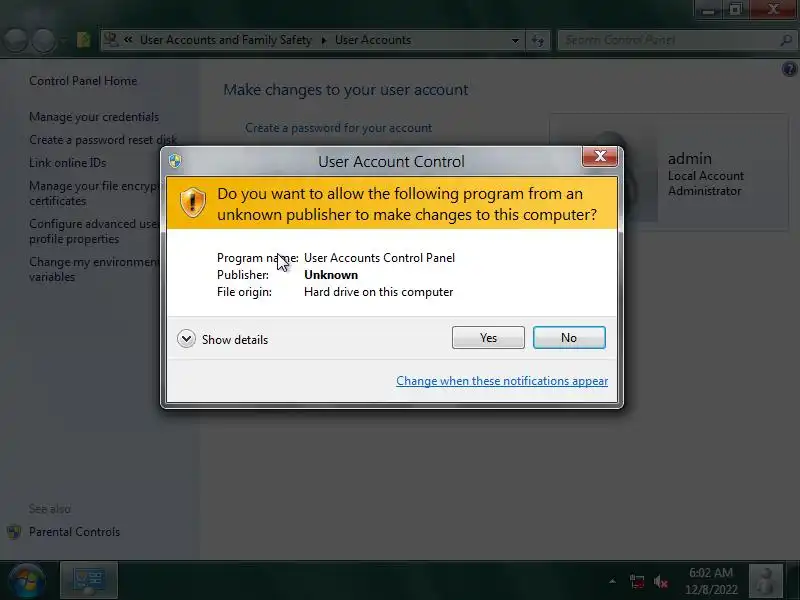Screen dimensions: 800x600
Task: Expand Show details chevron
Action: pos(186,339)
